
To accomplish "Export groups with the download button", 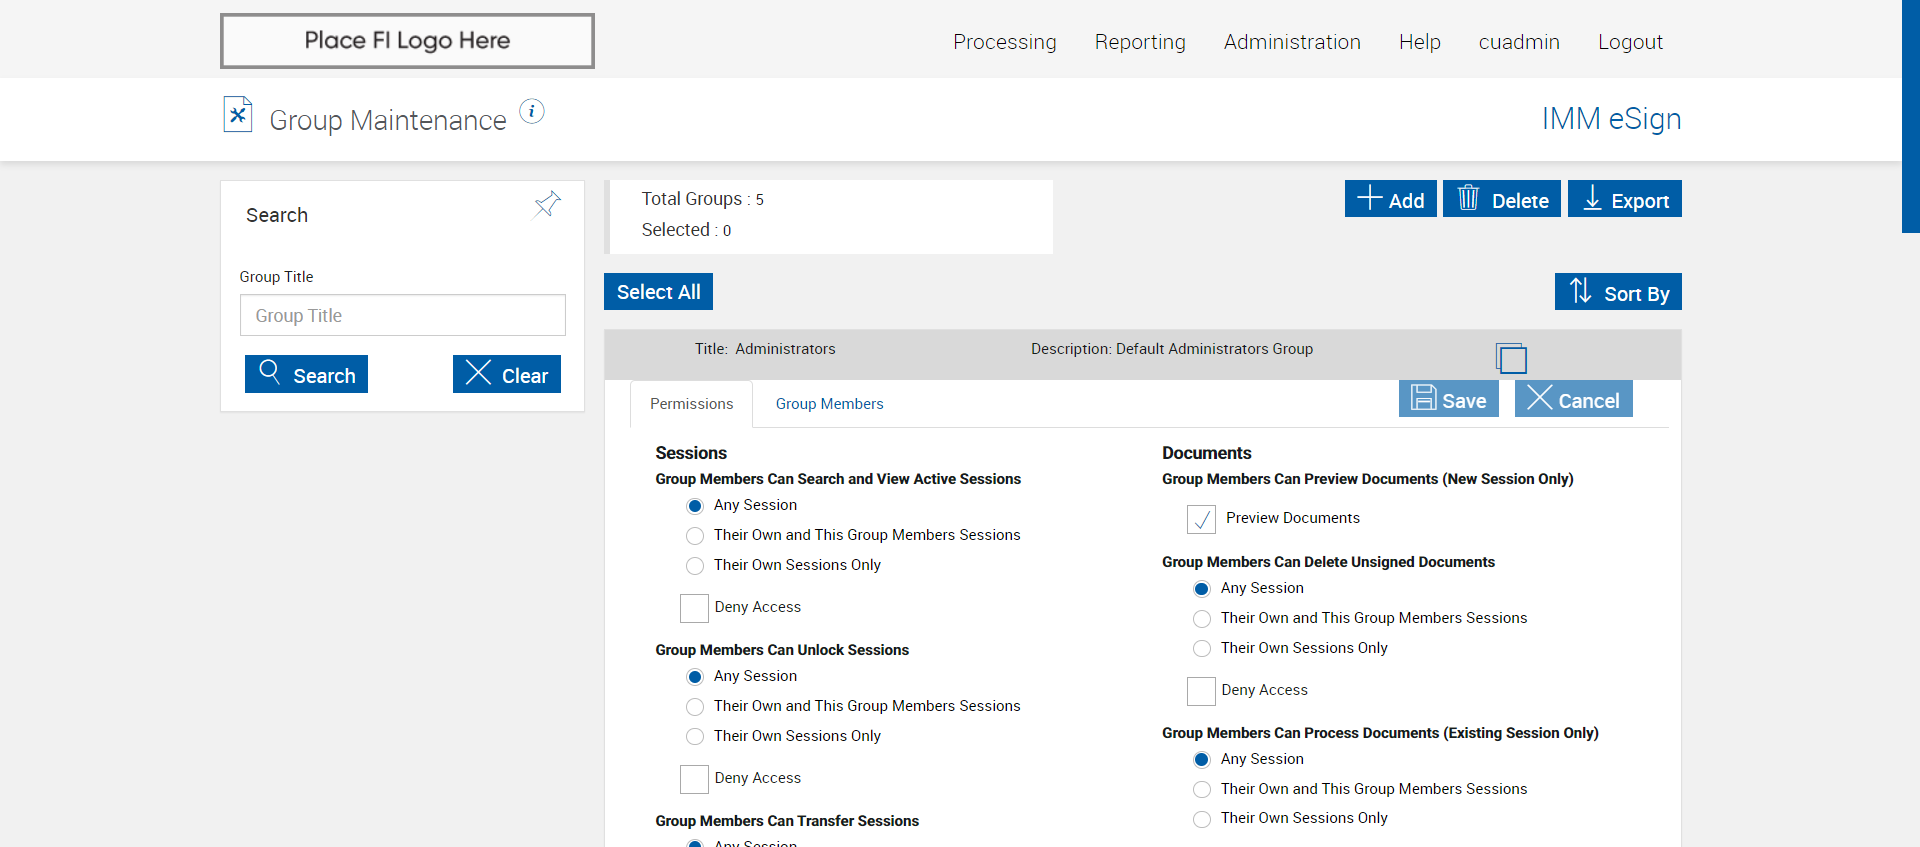I will point(1624,199).
